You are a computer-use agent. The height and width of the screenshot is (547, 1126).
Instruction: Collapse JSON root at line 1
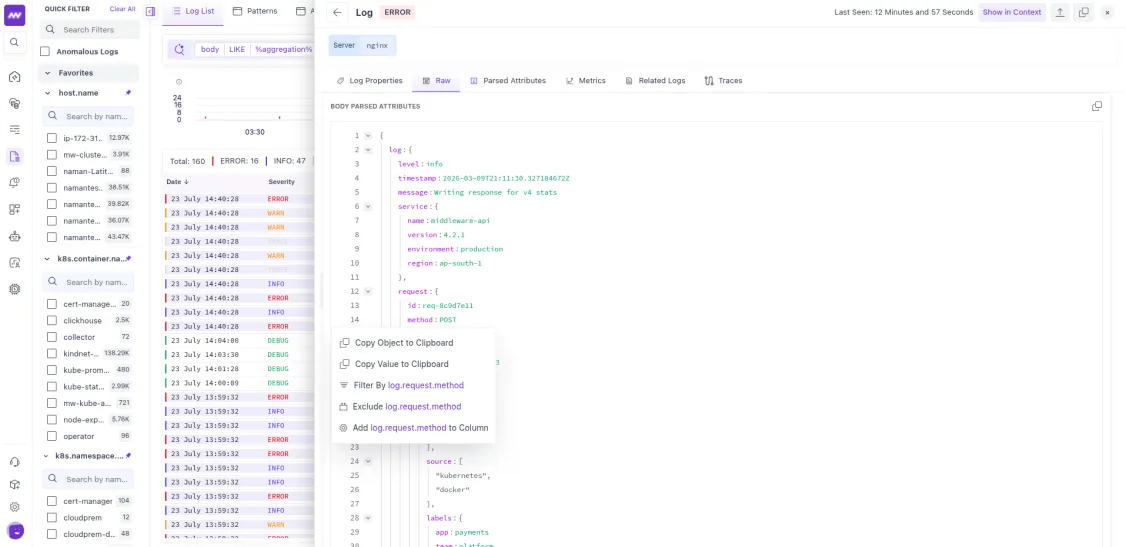pyautogui.click(x=368, y=136)
